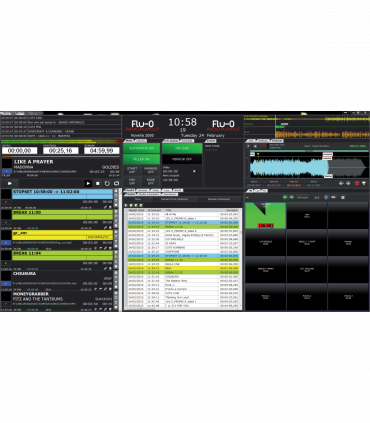Click the green playing cart with red timer
Screen dimensions: 370x423
pyautogui.click(x=266, y=215)
